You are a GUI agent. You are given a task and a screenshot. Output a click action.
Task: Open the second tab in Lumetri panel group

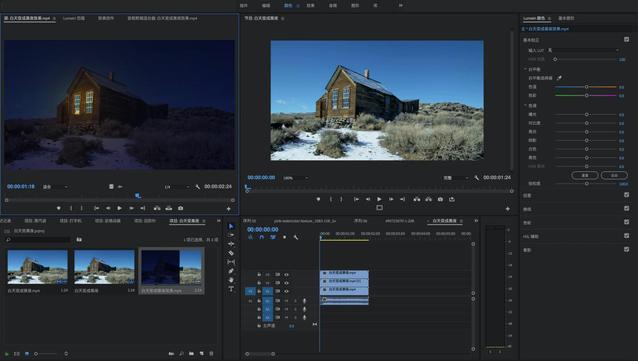point(566,18)
